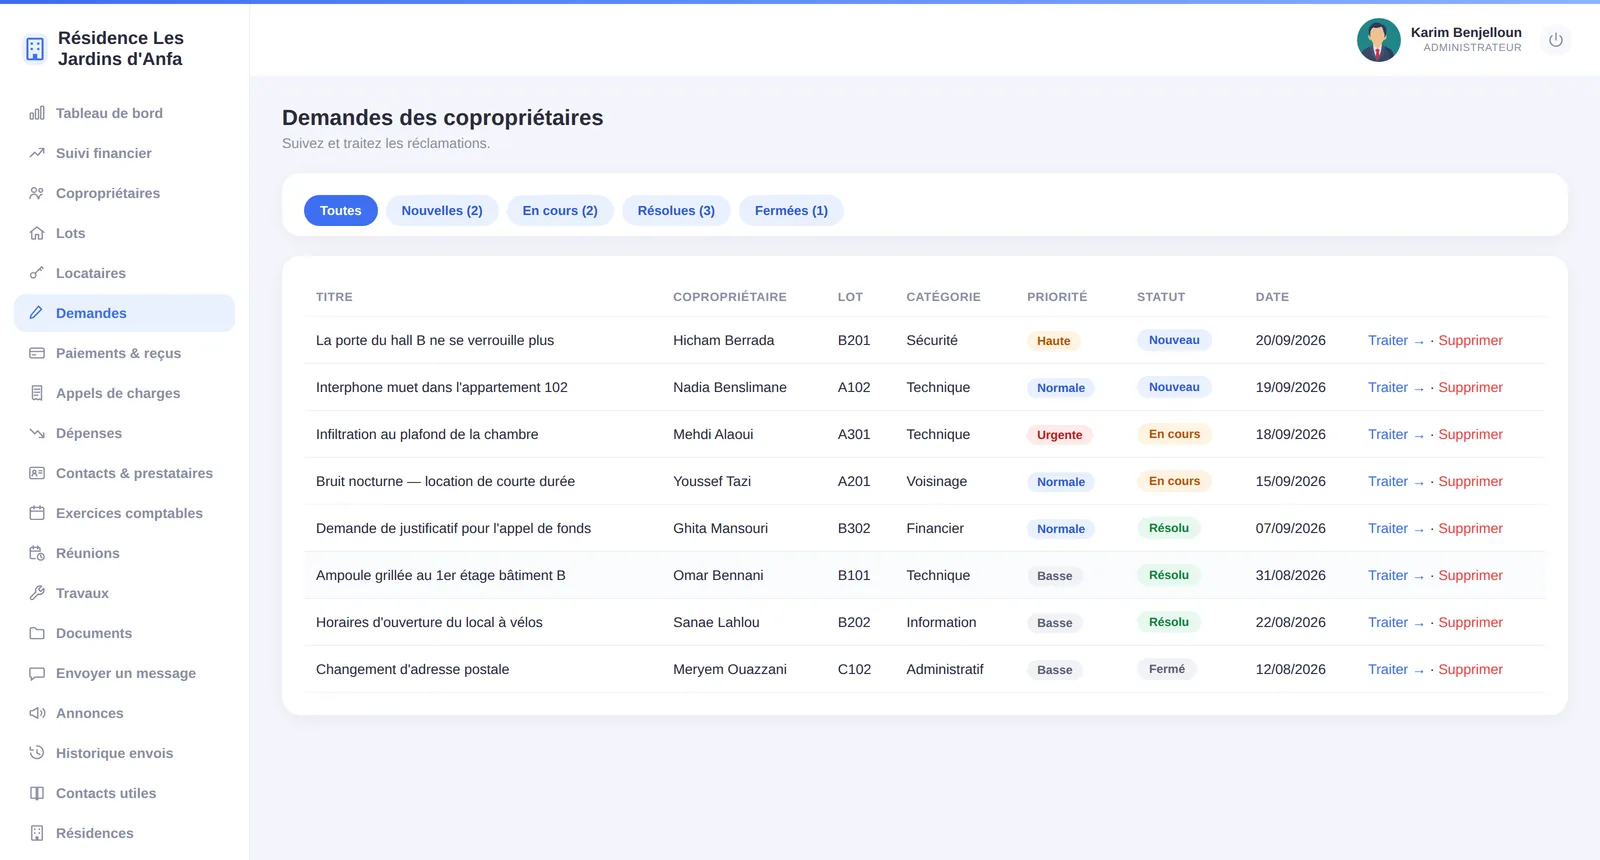This screenshot has height=860, width=1600.
Task: Click the Nouveau badge for Hicham Berrada
Action: point(1174,340)
